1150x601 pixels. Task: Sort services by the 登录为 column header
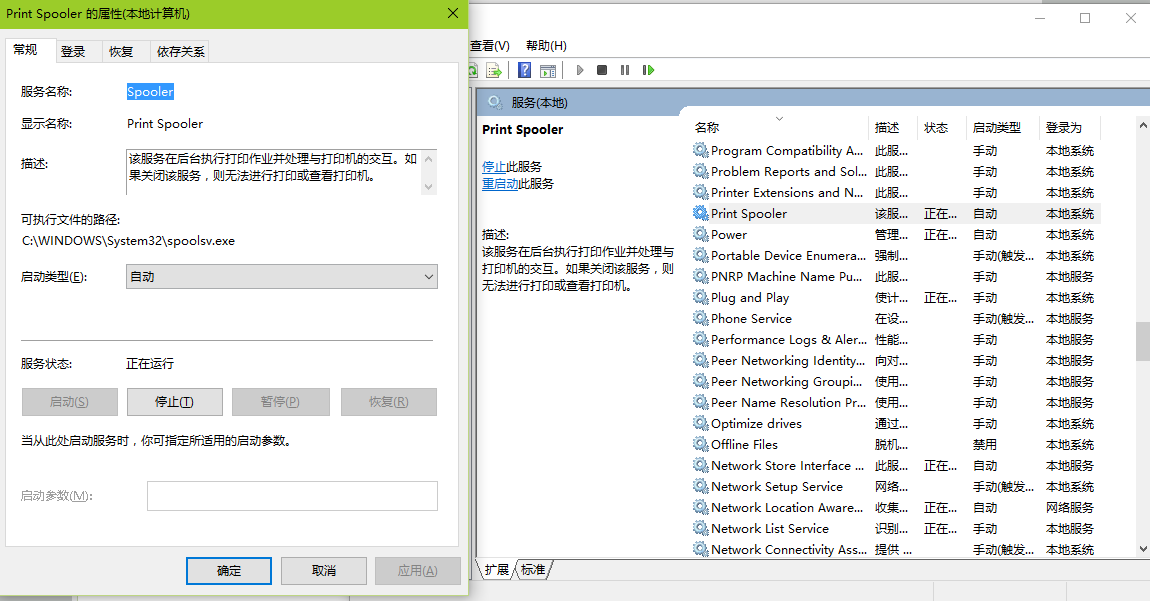pyautogui.click(x=1071, y=128)
